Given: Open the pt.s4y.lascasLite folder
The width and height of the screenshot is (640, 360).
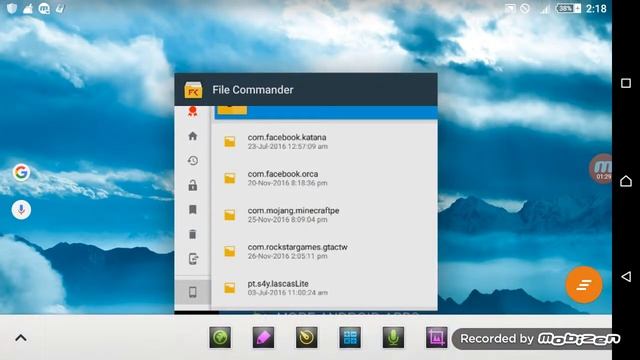Looking at the screenshot, I should pos(324,288).
